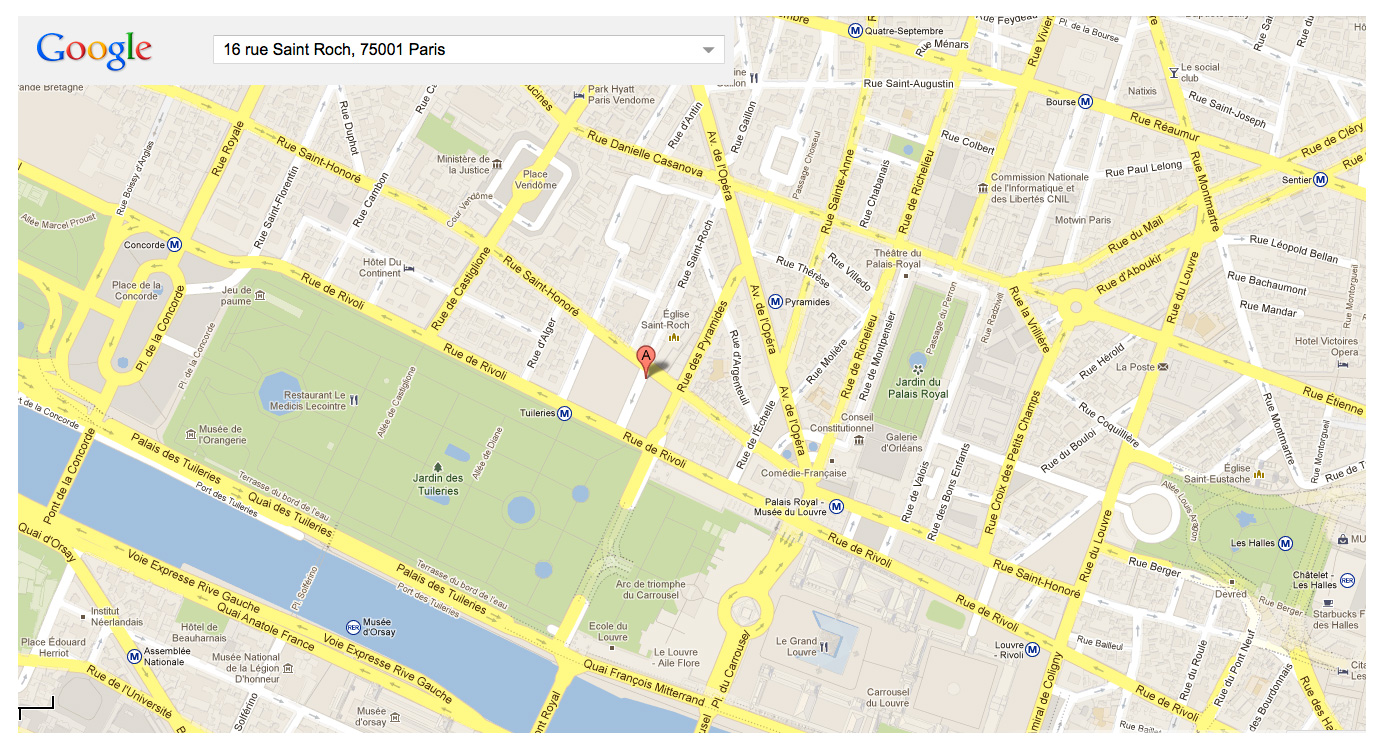1384x750 pixels.
Task: Click Restaurant Le Medicis Lecointre dining icon
Action: [354, 399]
